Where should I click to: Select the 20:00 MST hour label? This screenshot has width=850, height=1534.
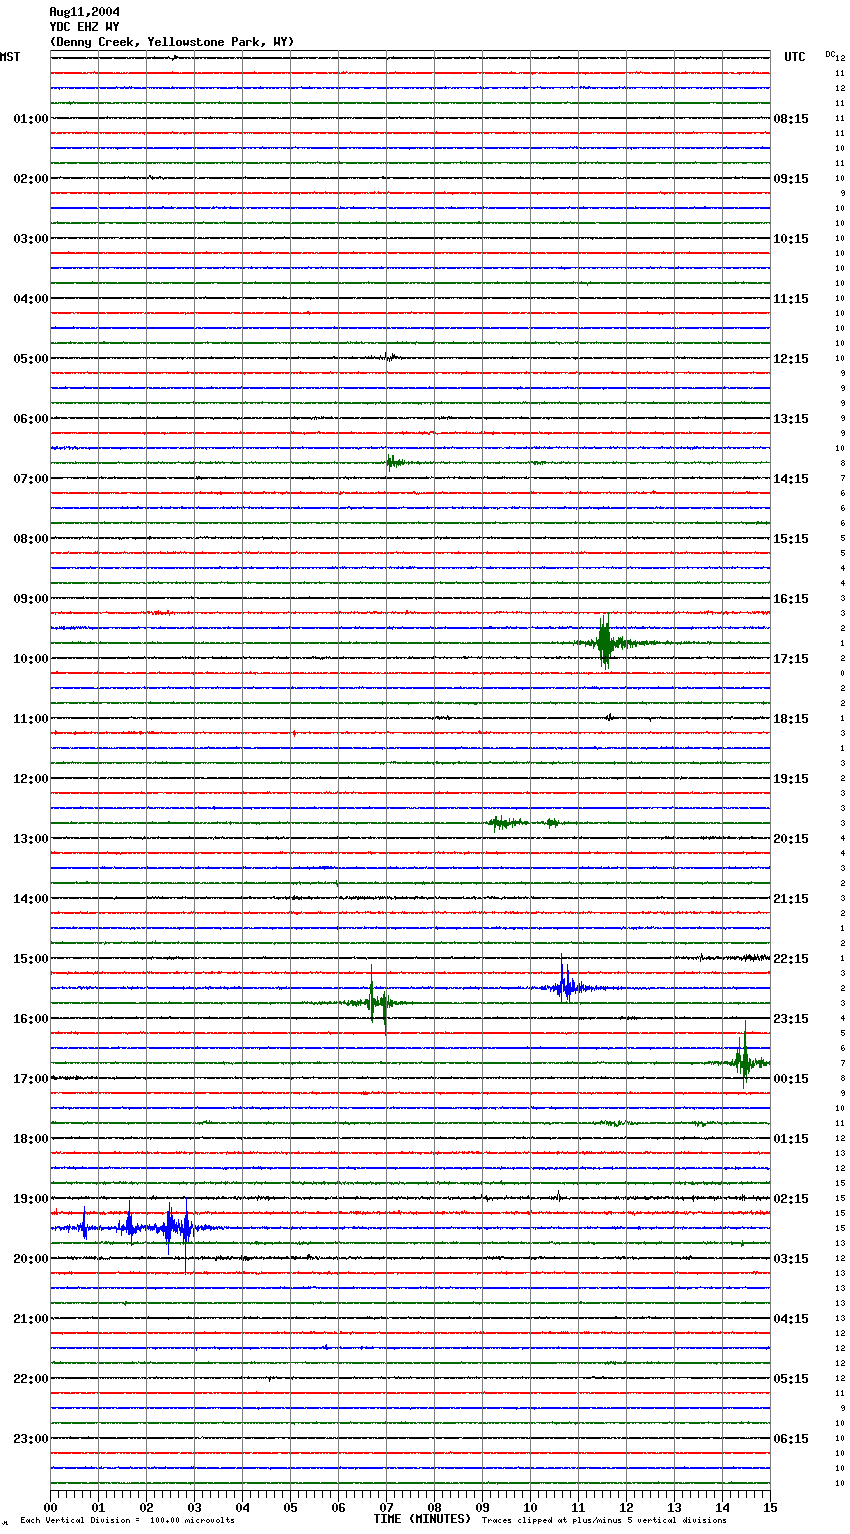tap(31, 1259)
